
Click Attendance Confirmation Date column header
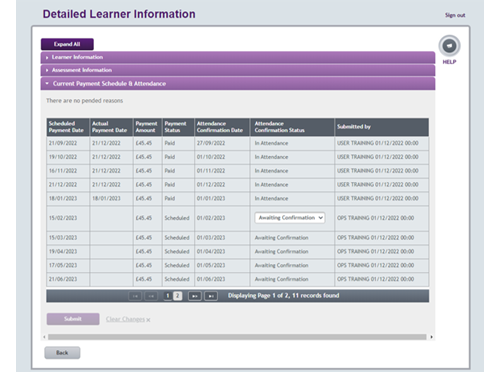click(x=222, y=127)
